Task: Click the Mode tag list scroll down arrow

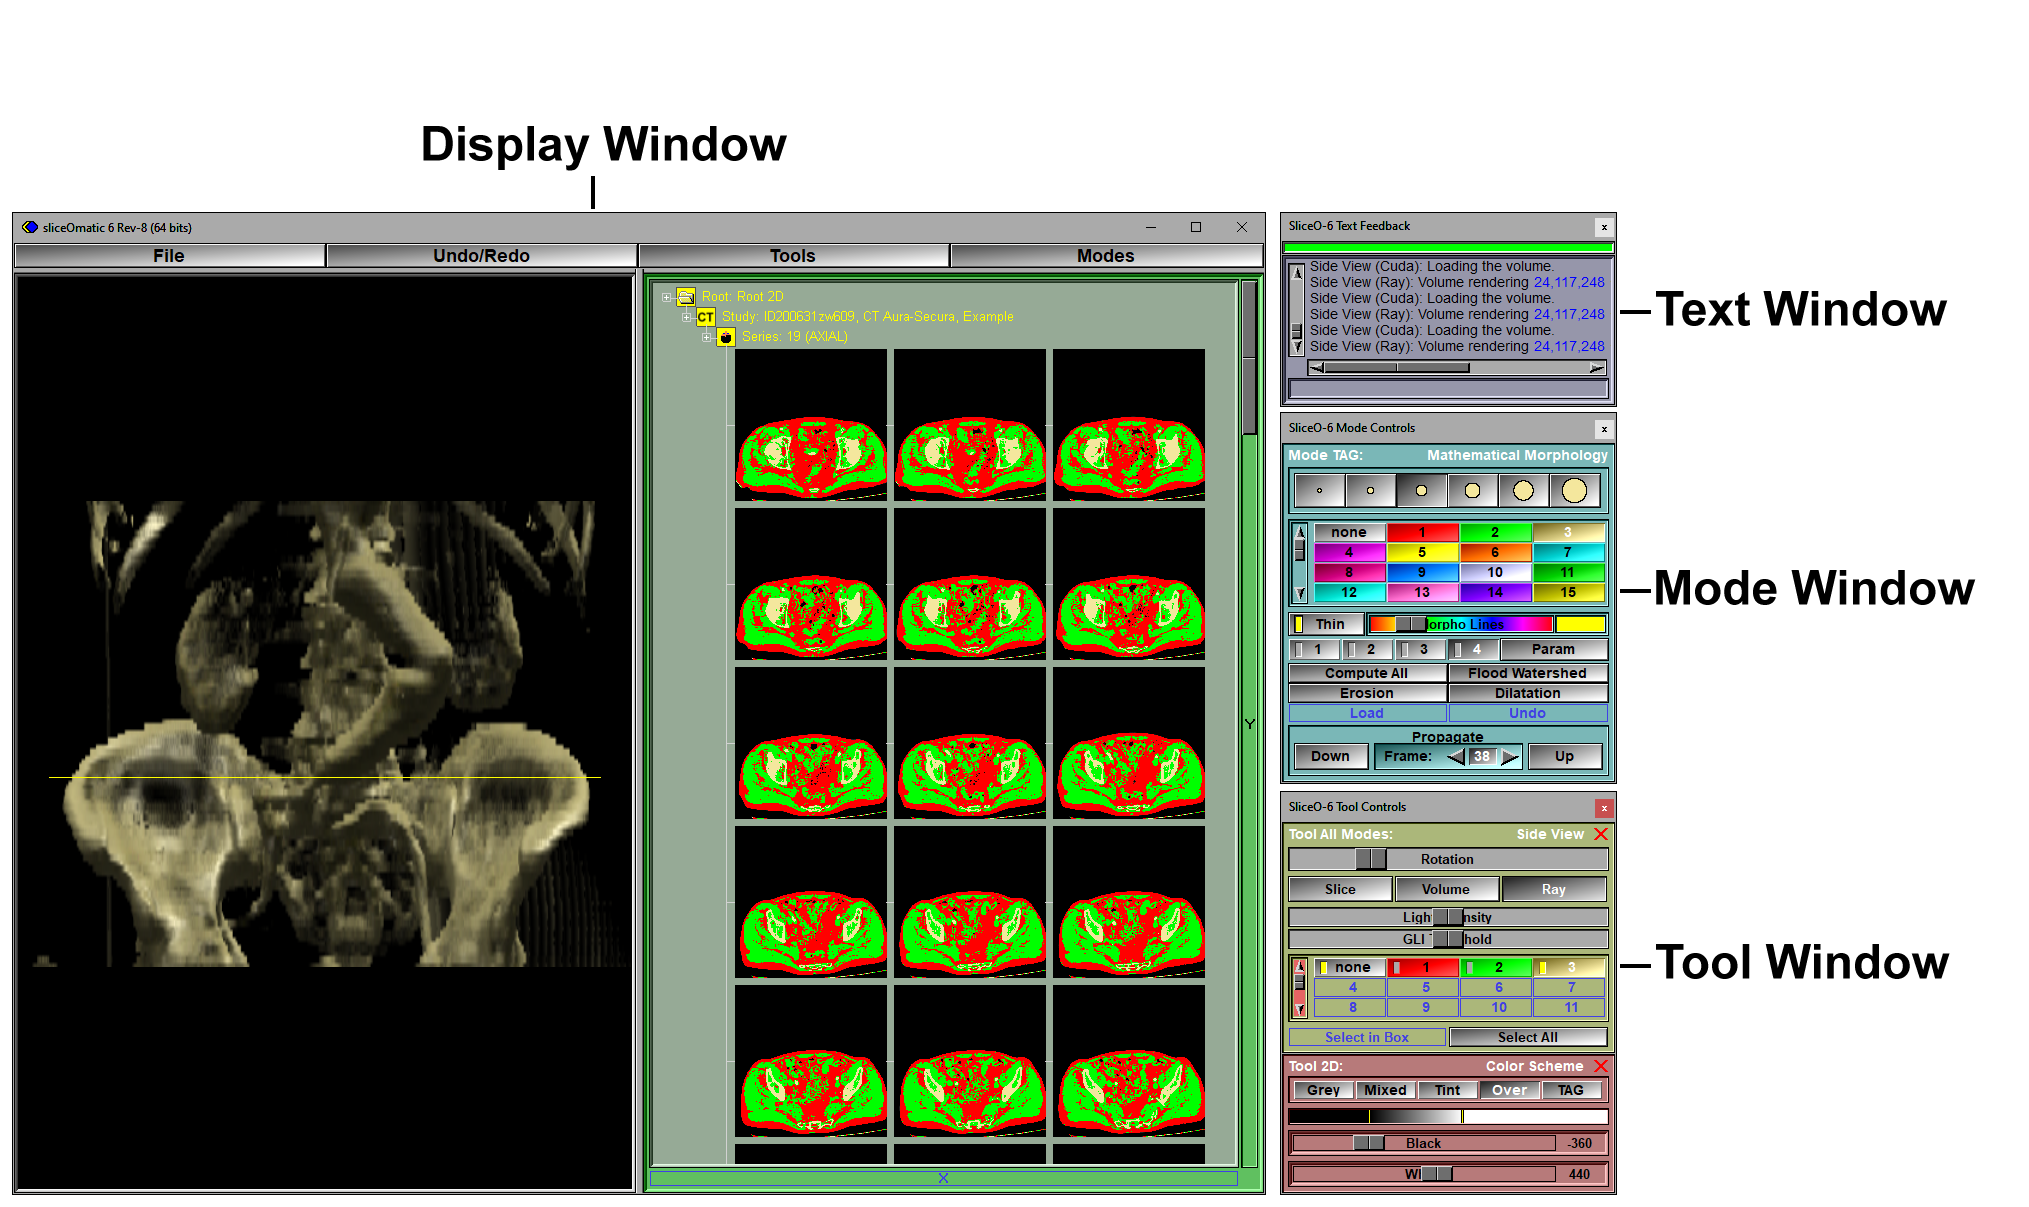Action: click(1300, 593)
